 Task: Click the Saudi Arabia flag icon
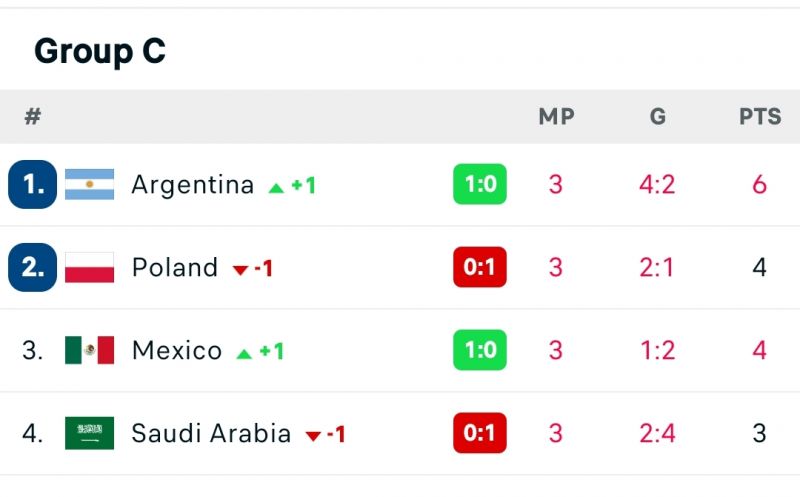tap(89, 433)
